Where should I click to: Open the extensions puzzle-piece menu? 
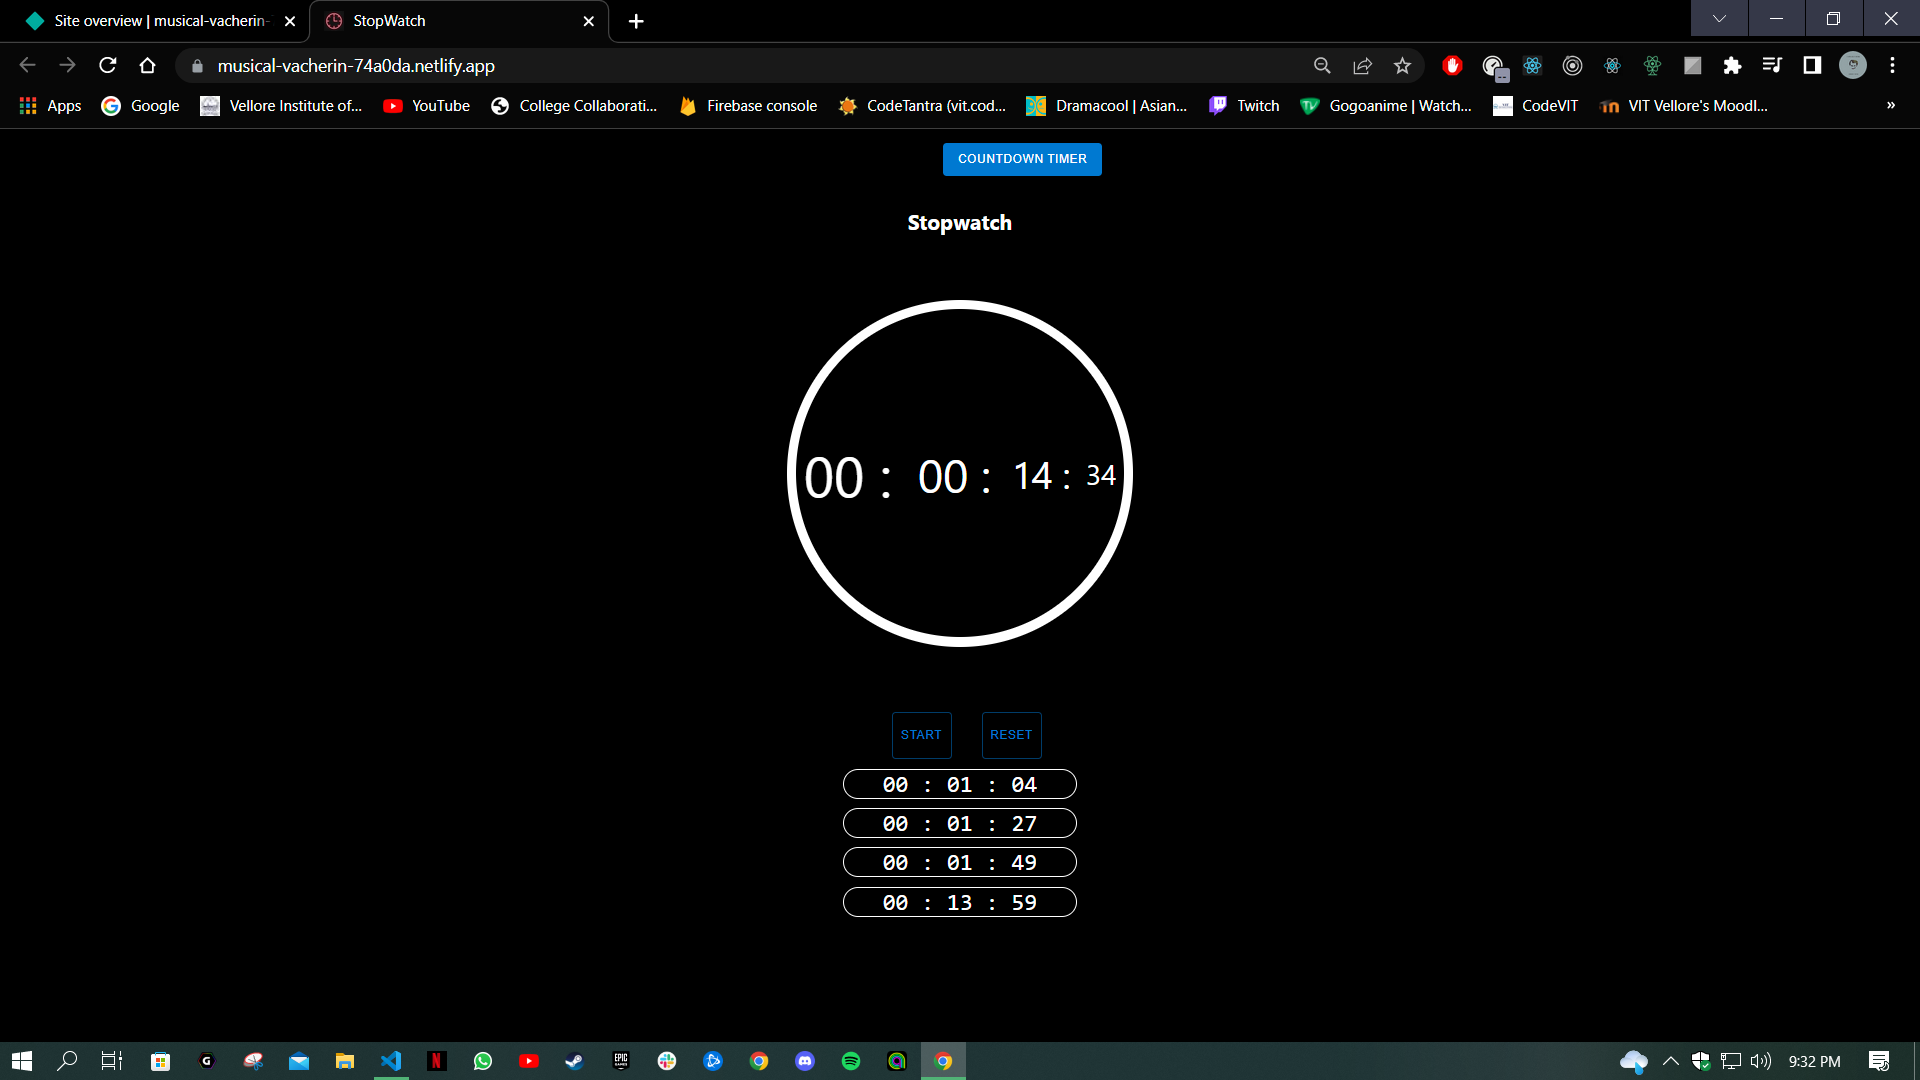pyautogui.click(x=1733, y=65)
